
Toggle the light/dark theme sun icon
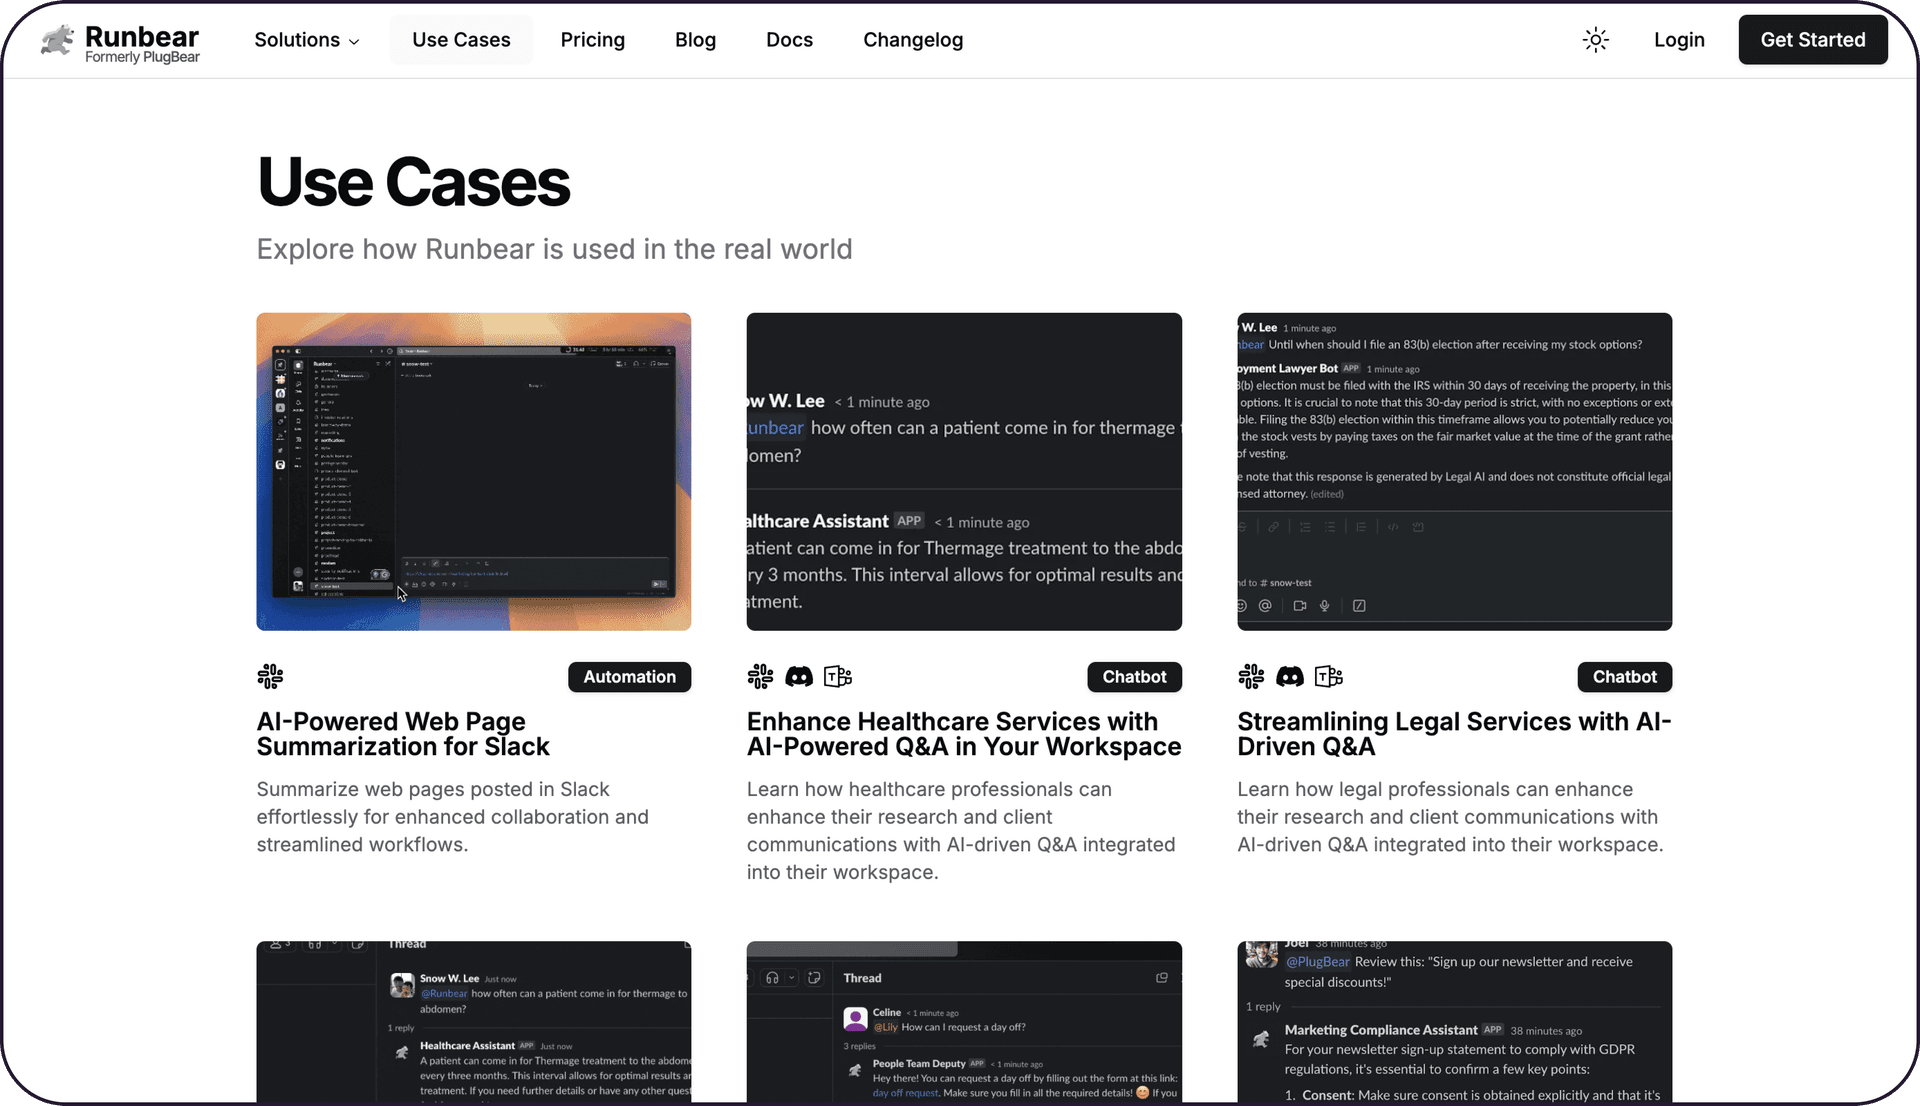click(1595, 40)
